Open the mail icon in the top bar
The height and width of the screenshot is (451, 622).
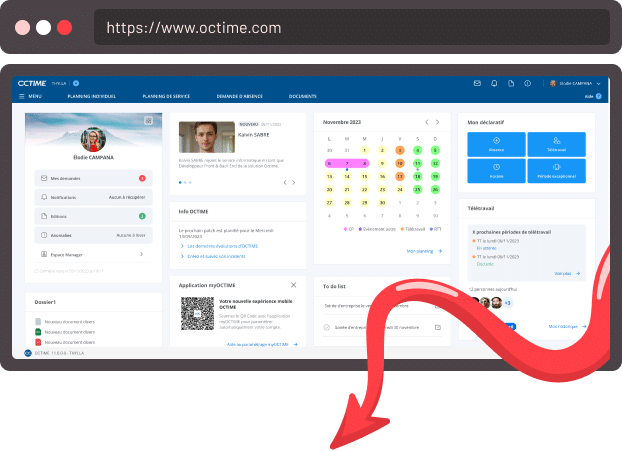(477, 83)
